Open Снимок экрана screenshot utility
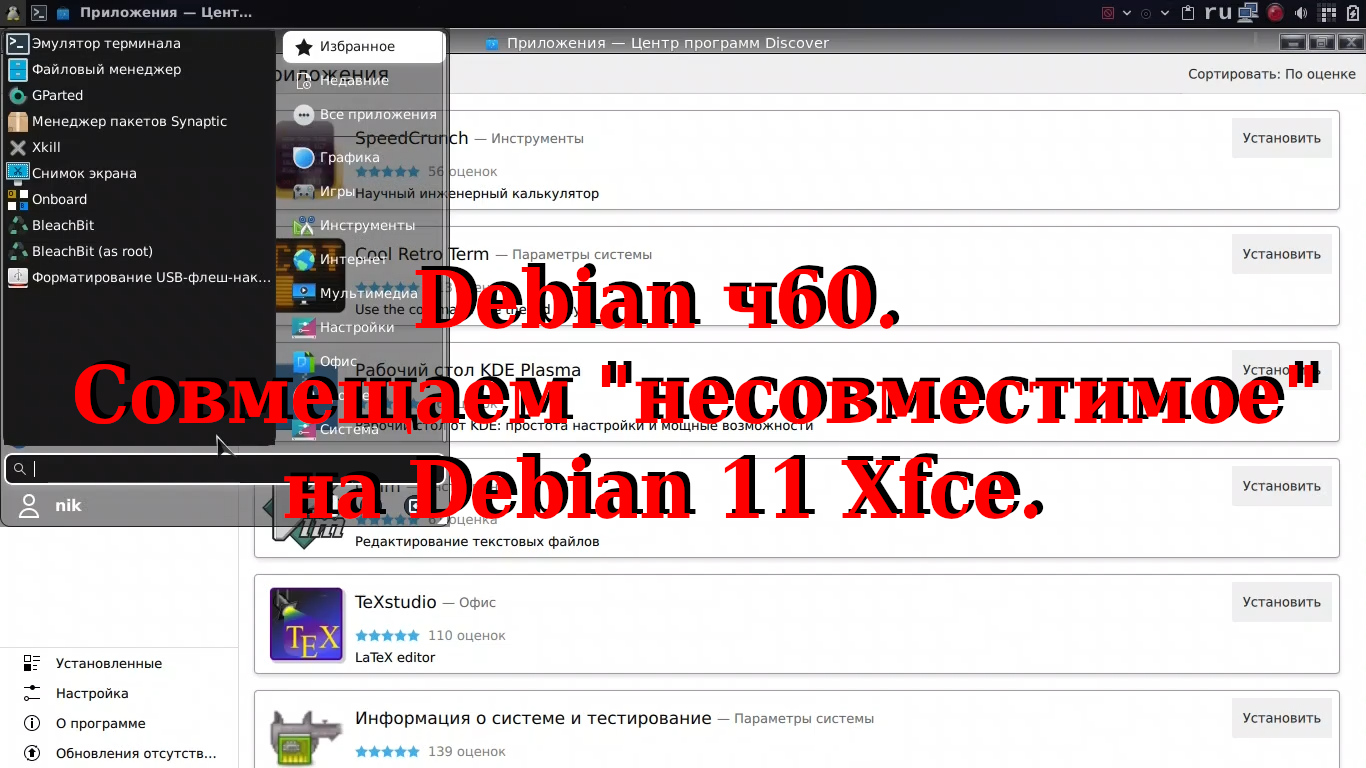The image size is (1366, 768). [x=139, y=173]
